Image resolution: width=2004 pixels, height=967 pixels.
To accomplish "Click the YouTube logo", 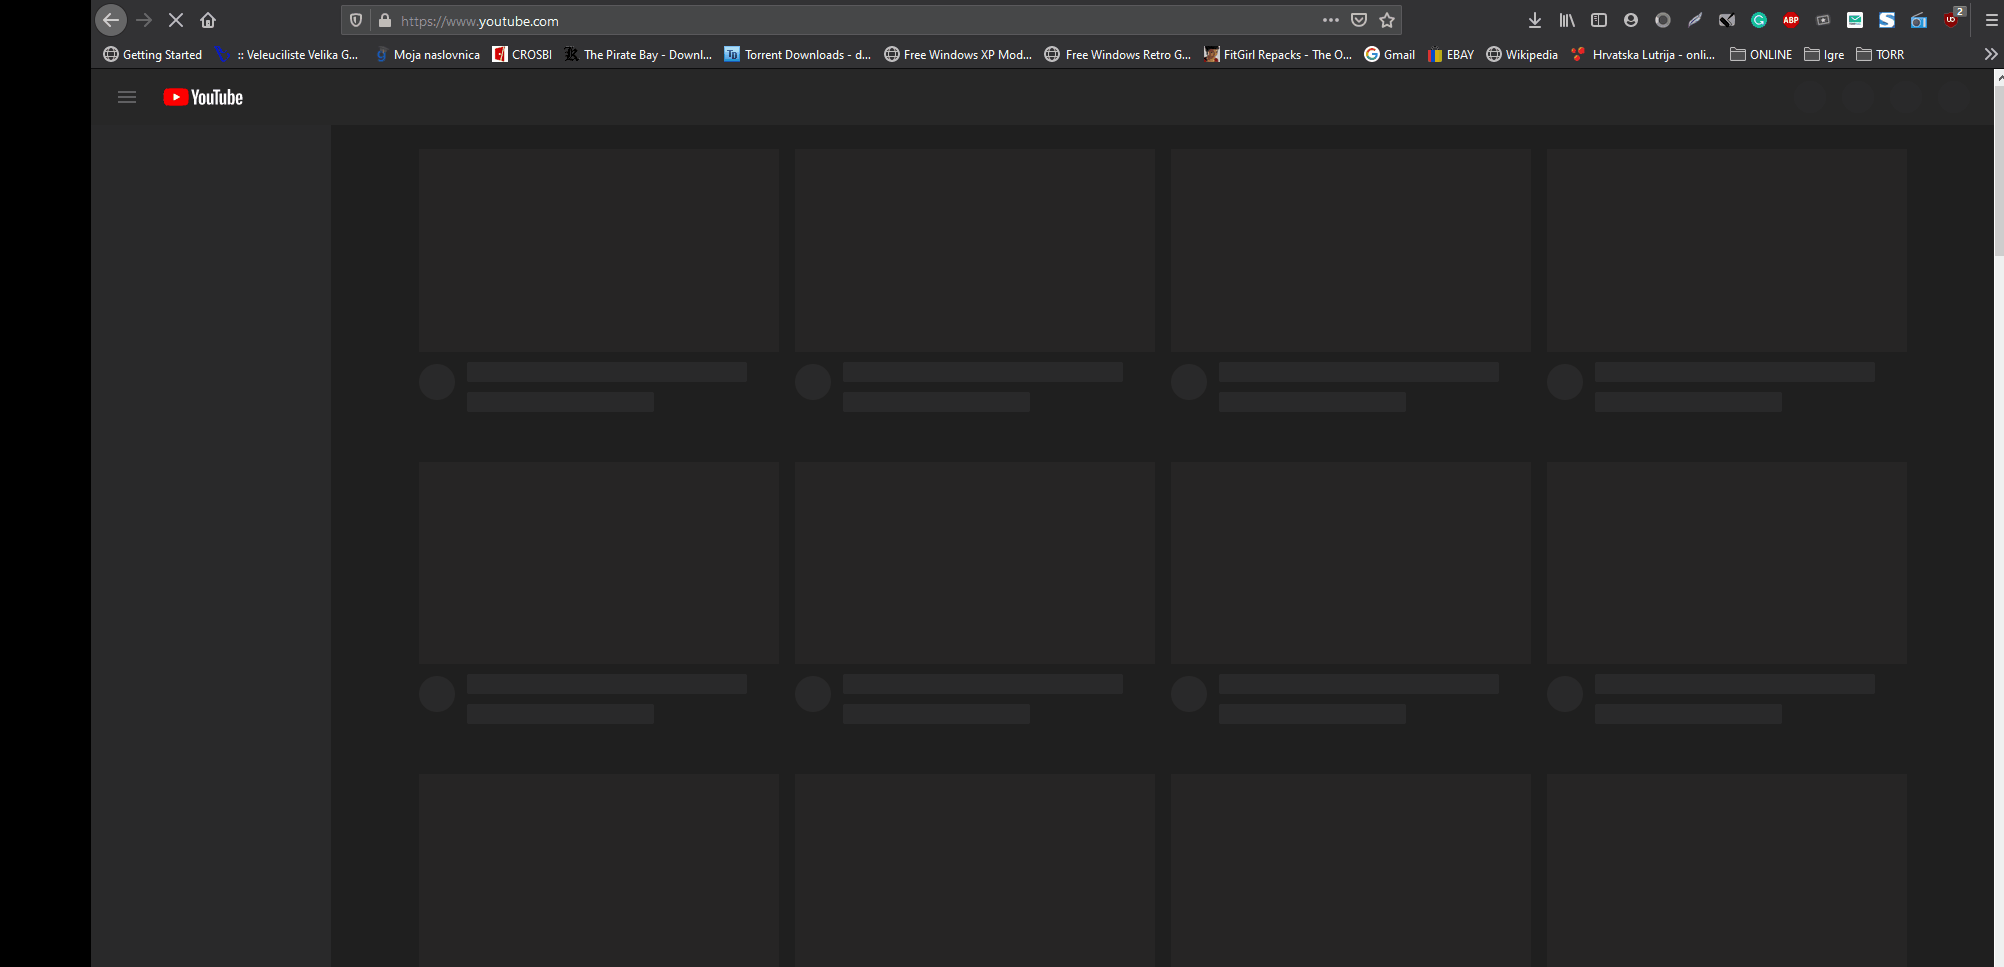I will [x=203, y=97].
